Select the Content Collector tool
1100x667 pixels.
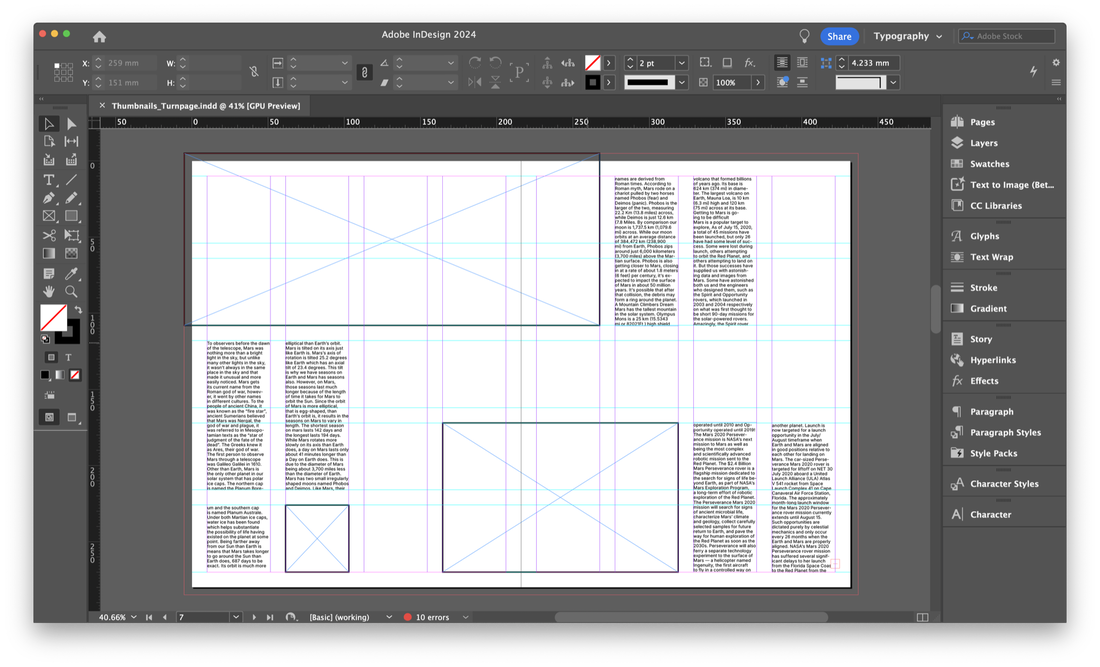tap(49, 161)
